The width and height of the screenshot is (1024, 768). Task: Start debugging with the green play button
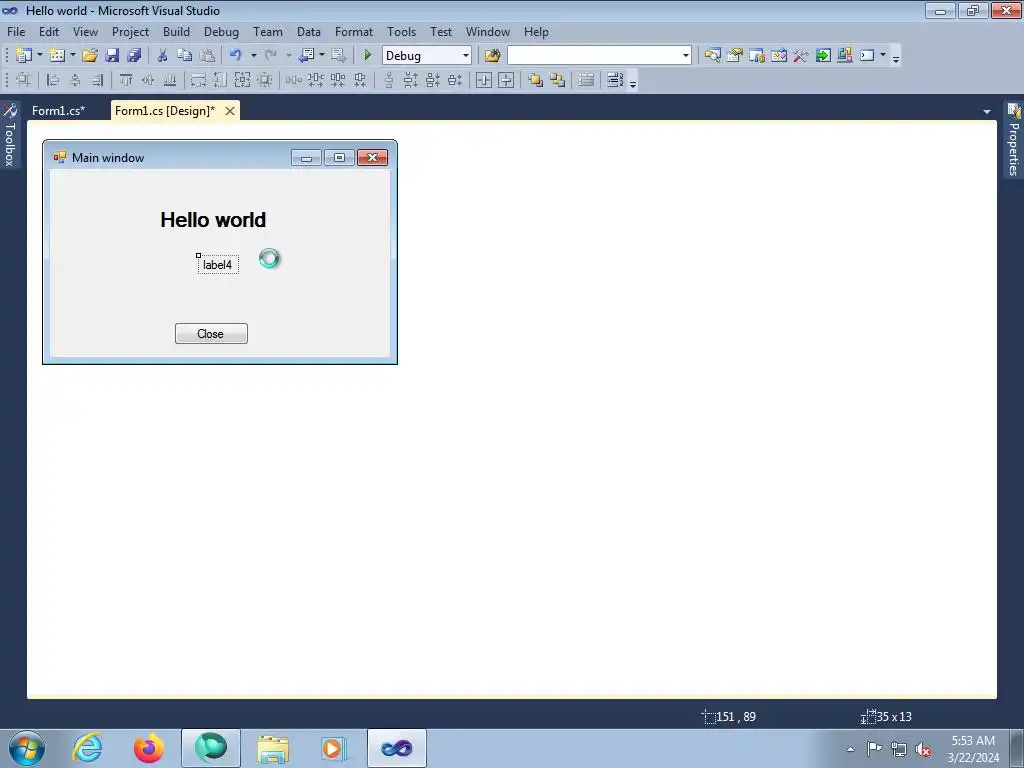[x=368, y=56]
